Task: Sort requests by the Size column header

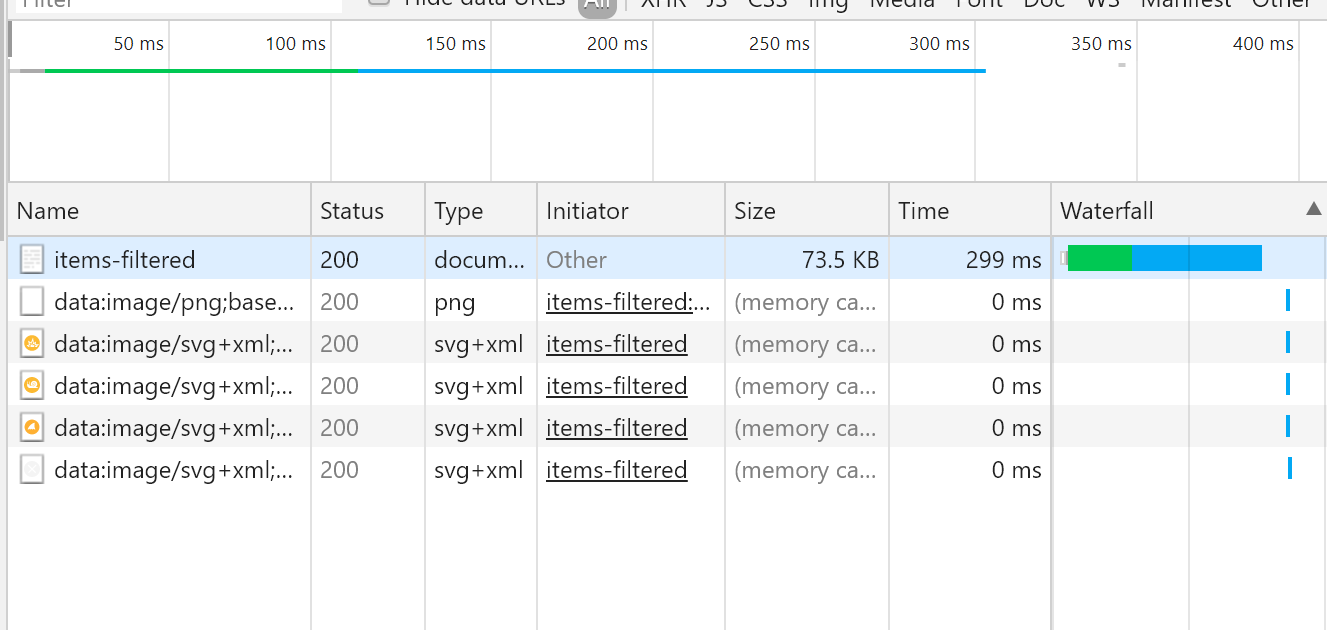Action: pyautogui.click(x=755, y=211)
